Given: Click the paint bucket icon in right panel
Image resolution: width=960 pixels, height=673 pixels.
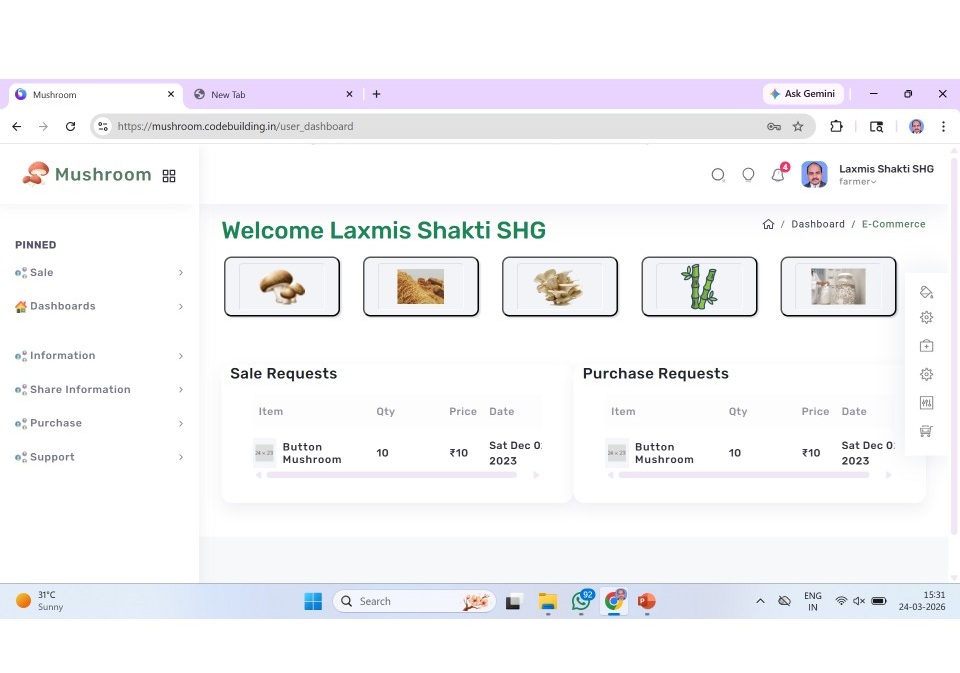Looking at the screenshot, I should click(x=926, y=292).
